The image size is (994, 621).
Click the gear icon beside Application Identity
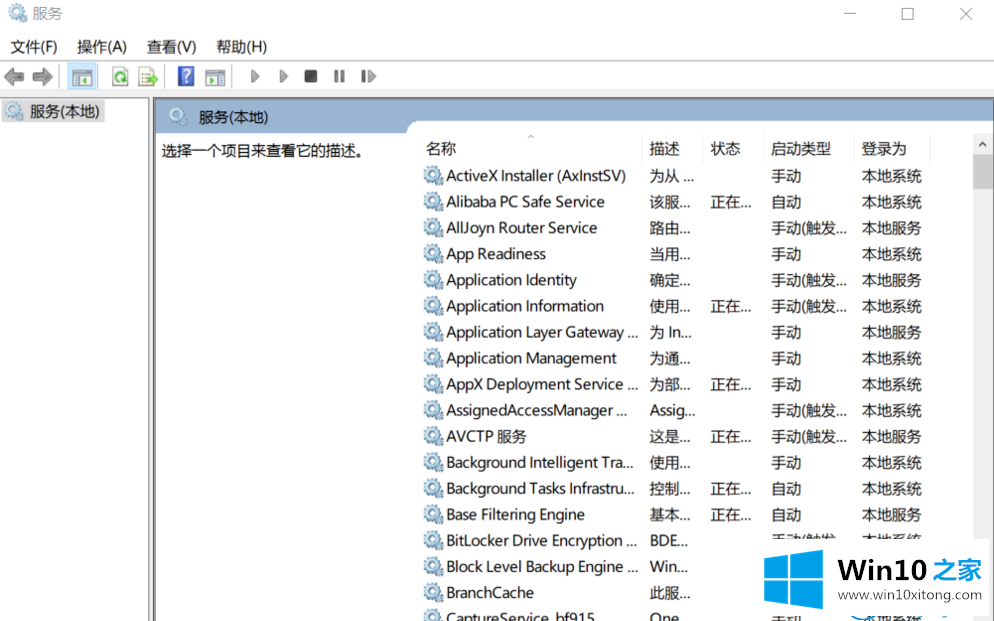pos(433,280)
